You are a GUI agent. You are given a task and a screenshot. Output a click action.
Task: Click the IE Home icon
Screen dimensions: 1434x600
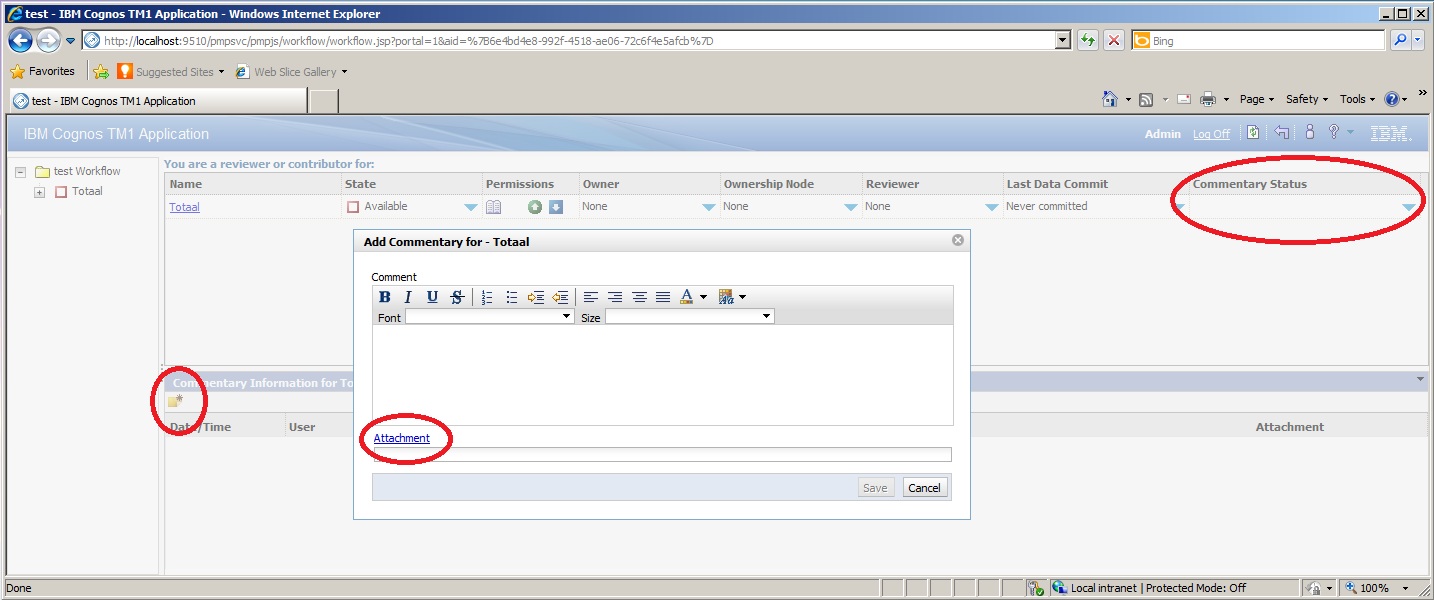[x=1109, y=99]
